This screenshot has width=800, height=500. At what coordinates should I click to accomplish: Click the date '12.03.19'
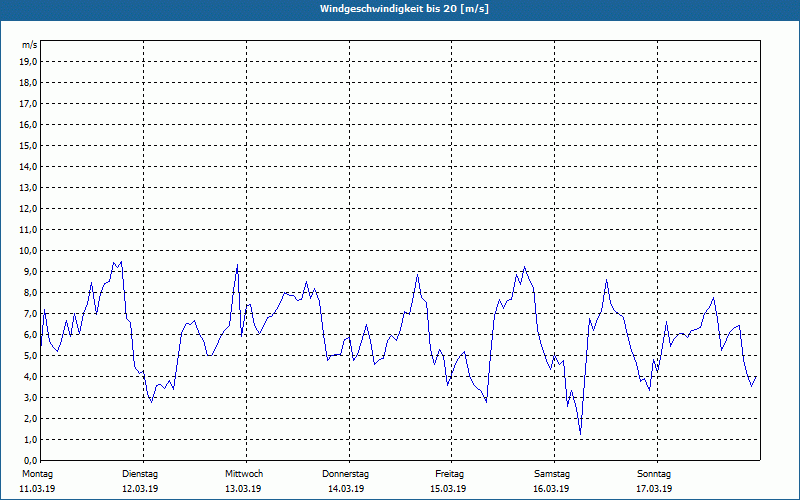(x=140, y=489)
